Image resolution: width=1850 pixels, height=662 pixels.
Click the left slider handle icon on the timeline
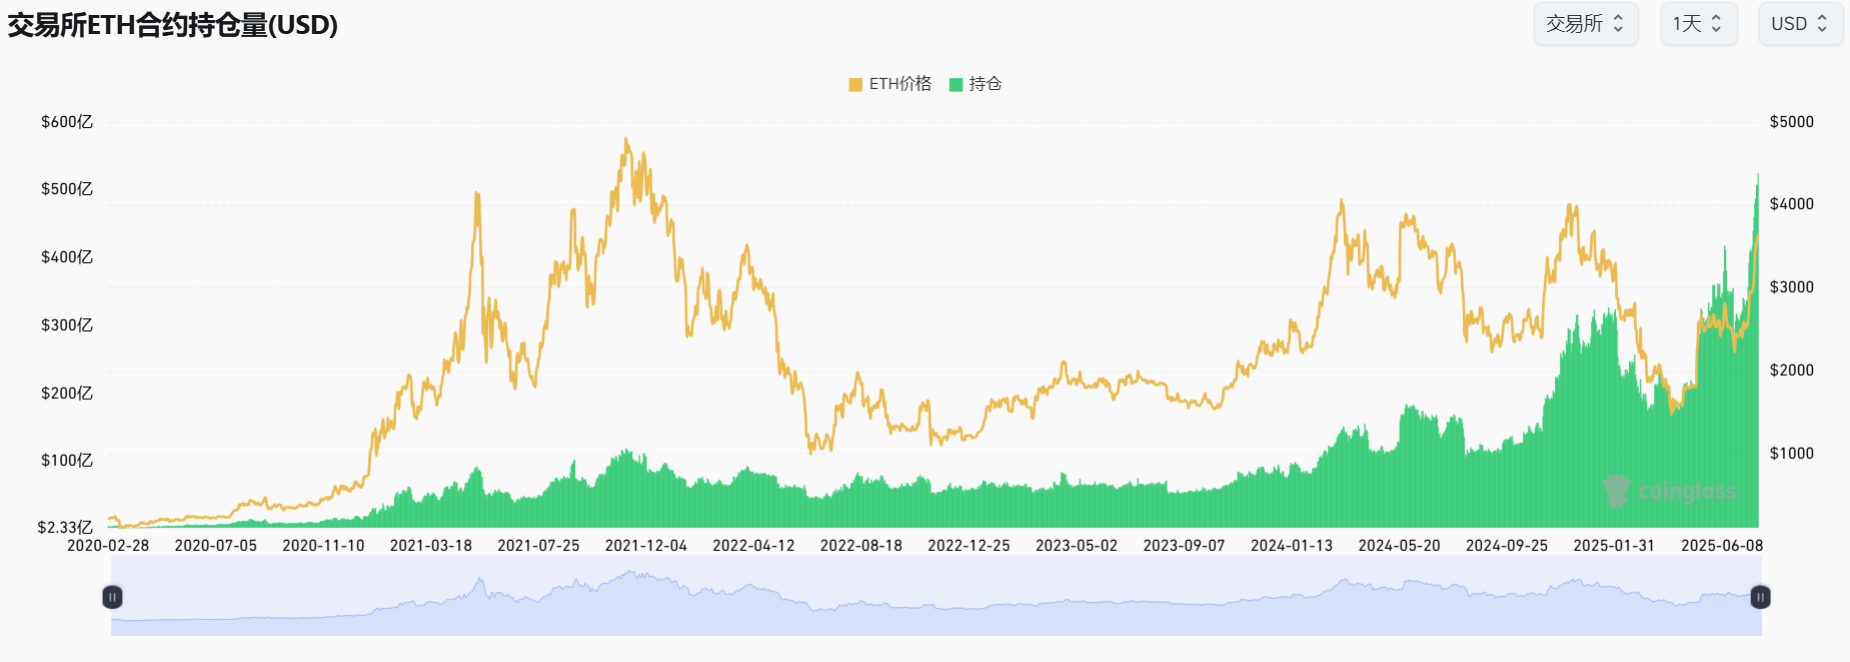click(x=112, y=598)
